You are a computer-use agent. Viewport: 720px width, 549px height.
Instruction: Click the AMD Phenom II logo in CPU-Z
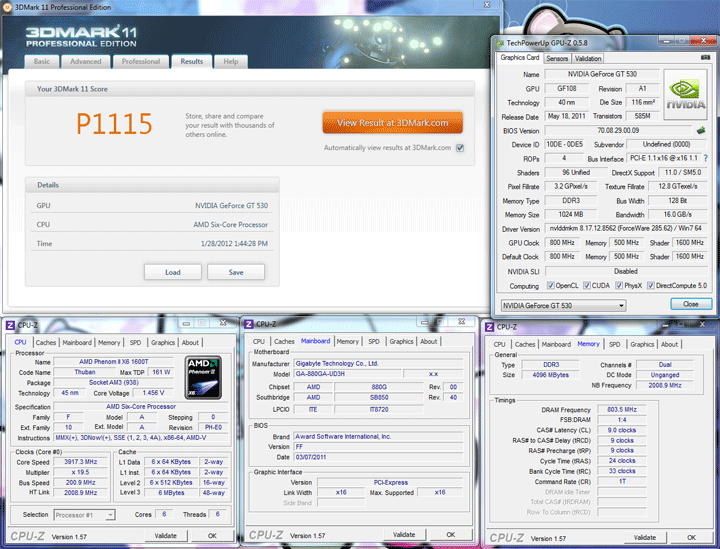click(203, 377)
